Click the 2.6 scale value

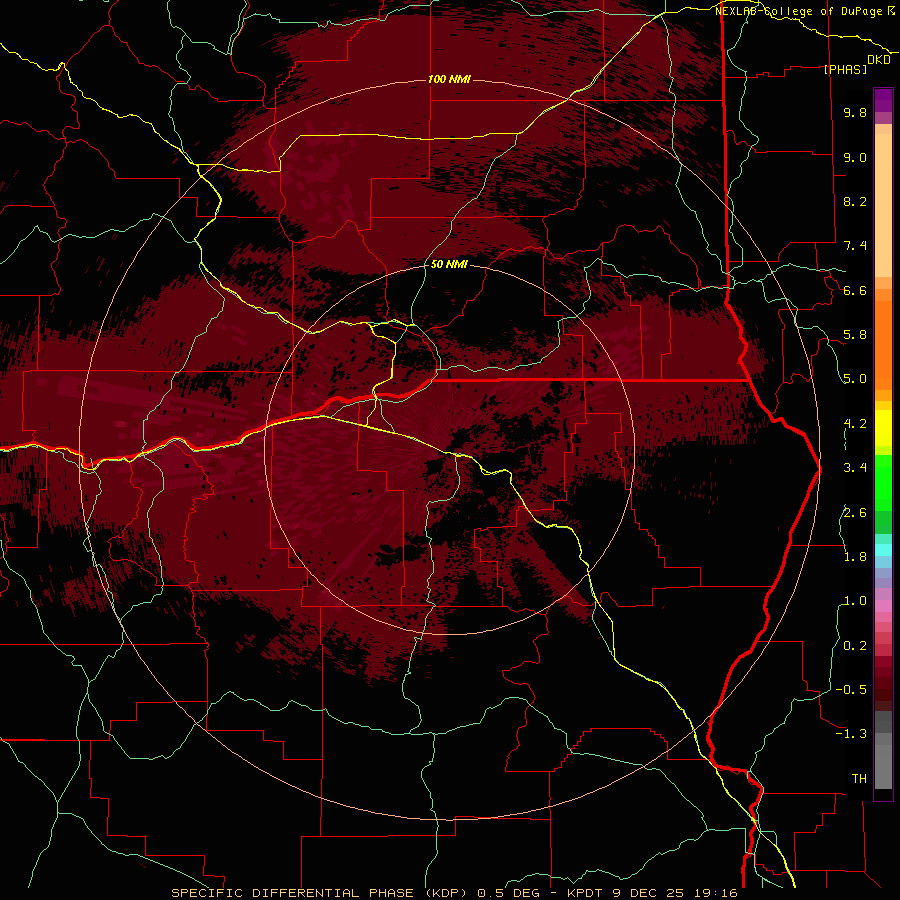point(855,513)
